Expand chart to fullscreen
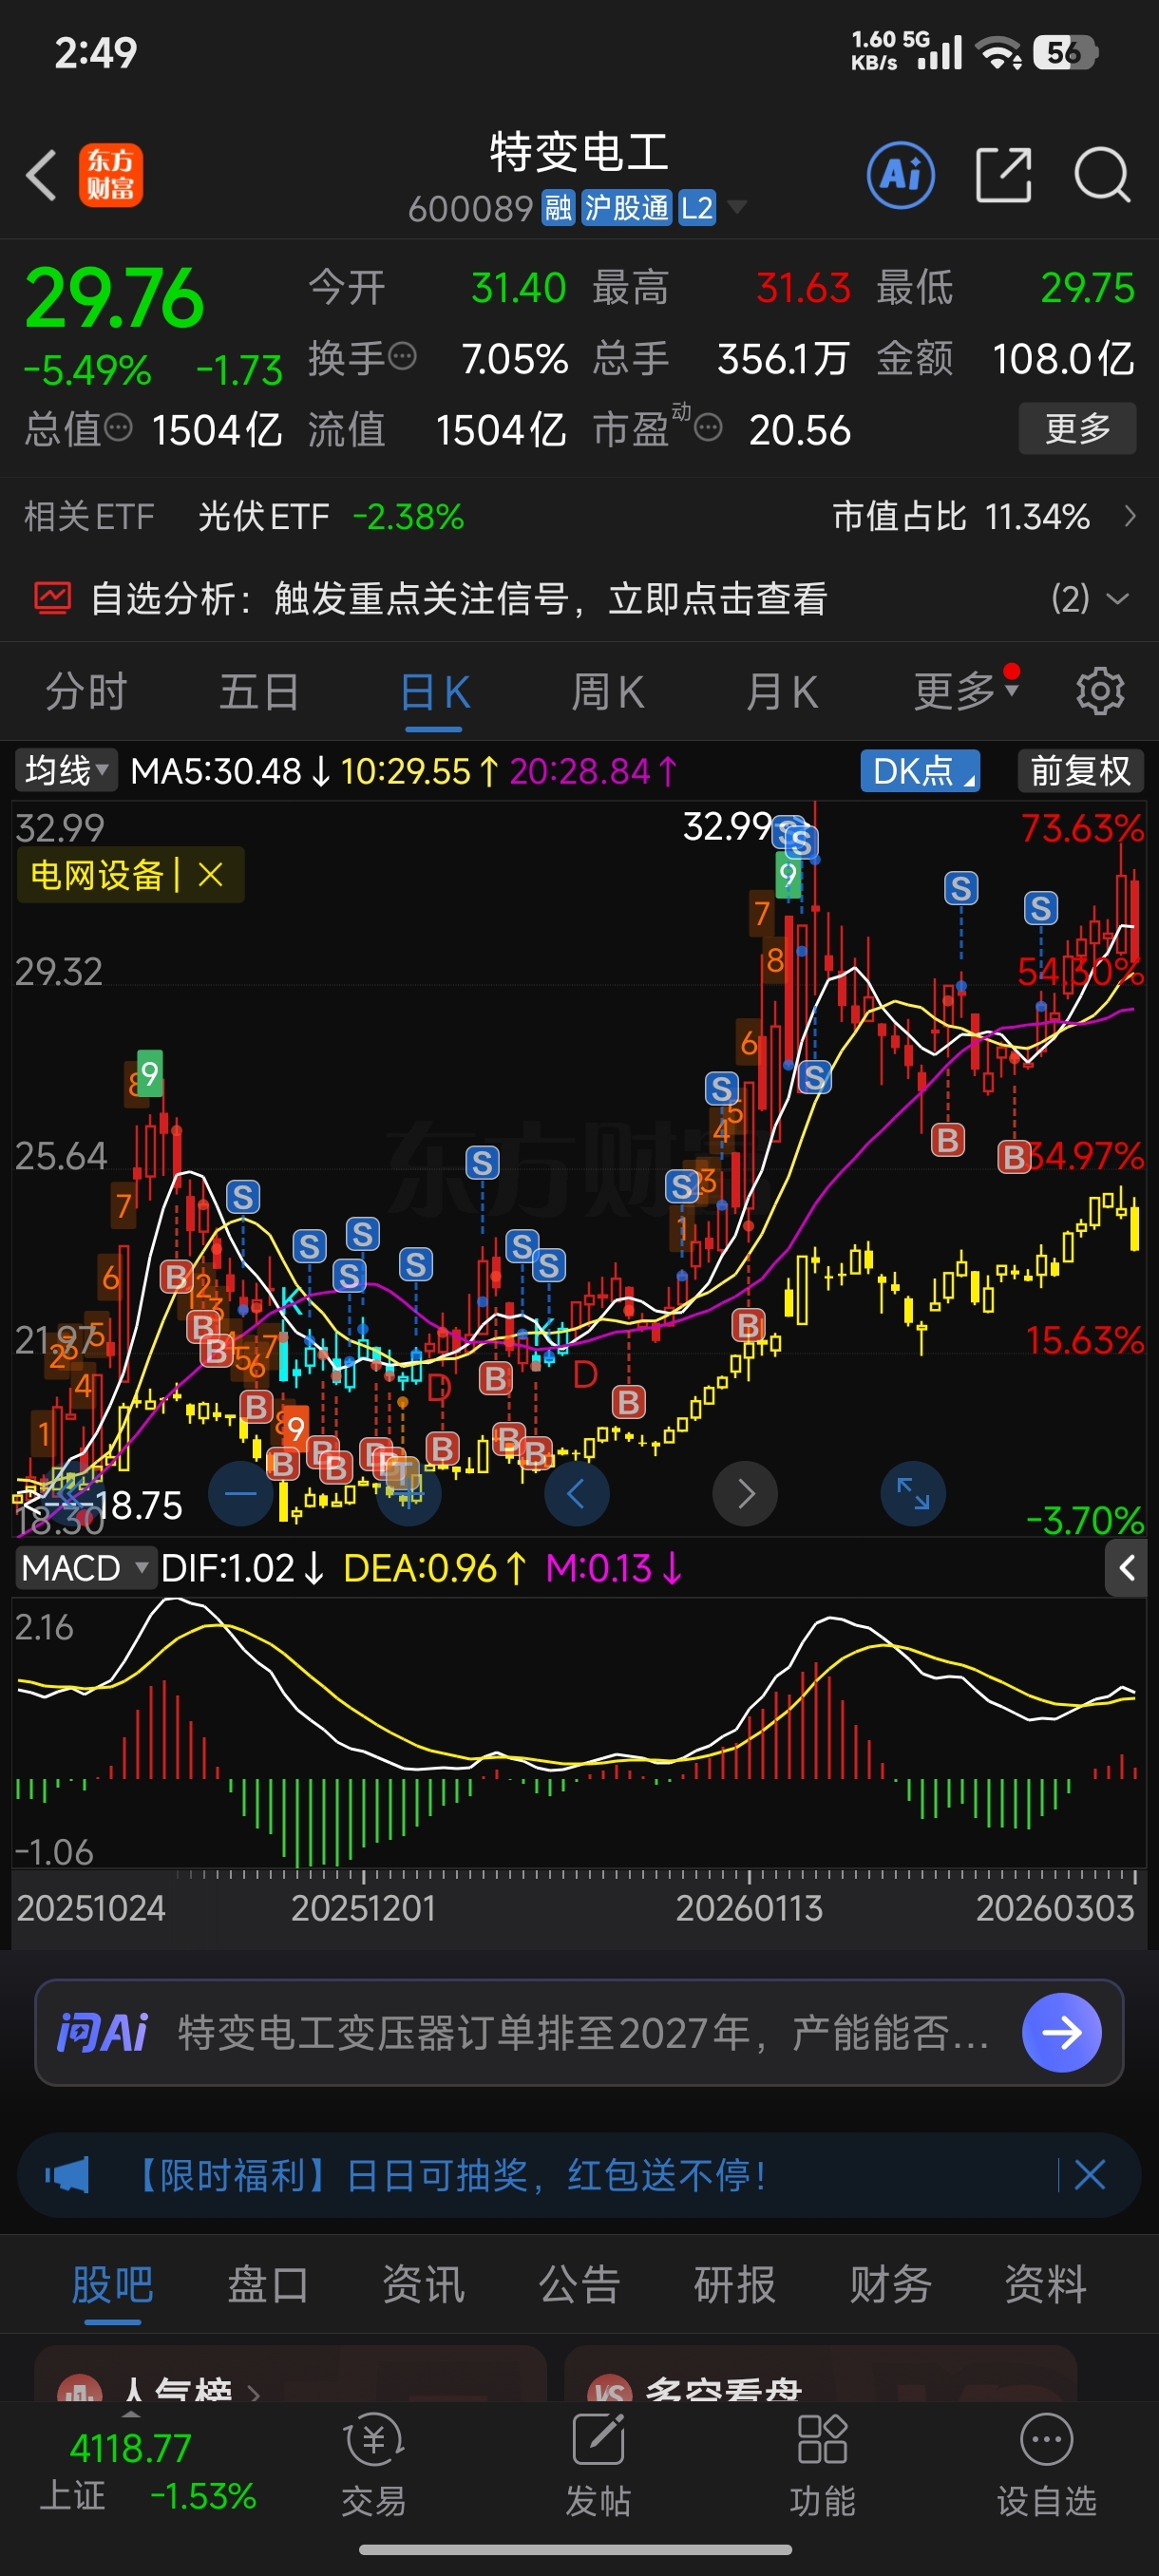 point(913,1493)
